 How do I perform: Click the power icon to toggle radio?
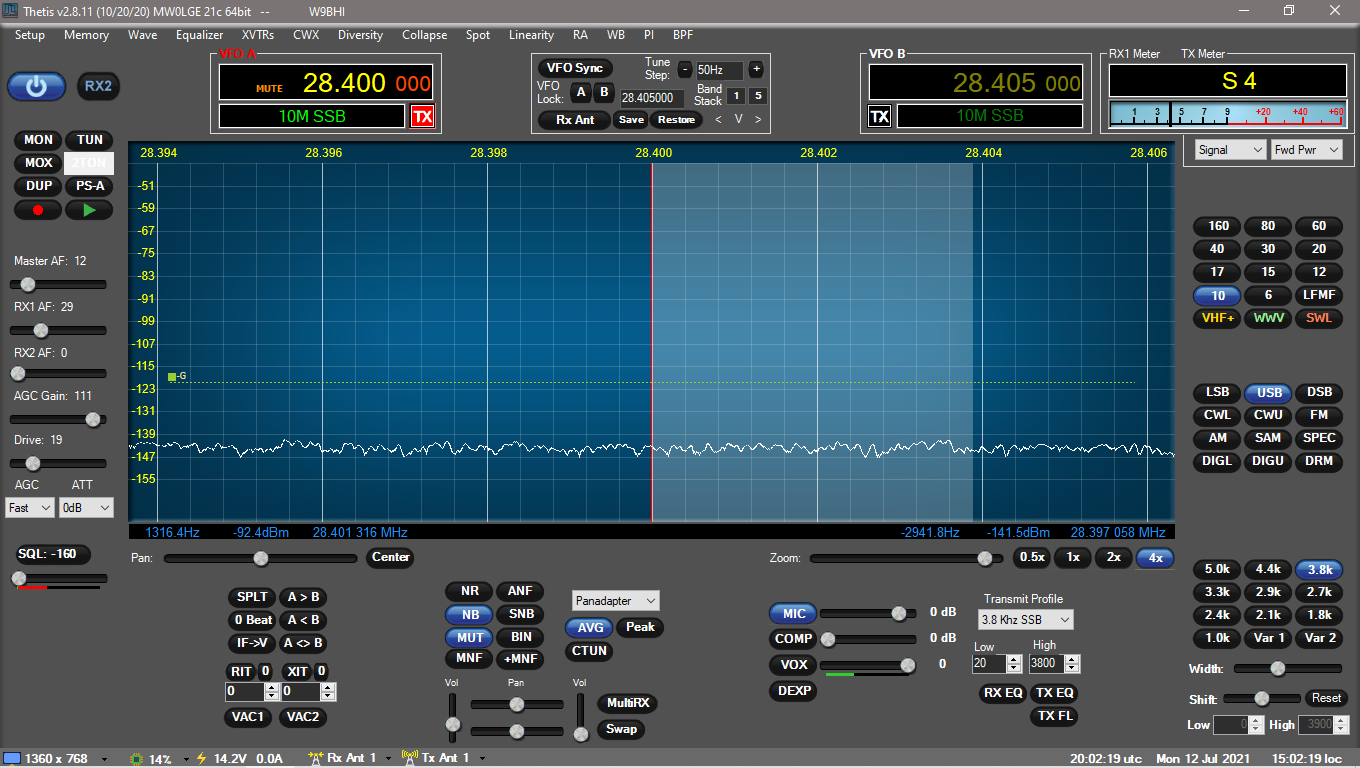point(36,86)
